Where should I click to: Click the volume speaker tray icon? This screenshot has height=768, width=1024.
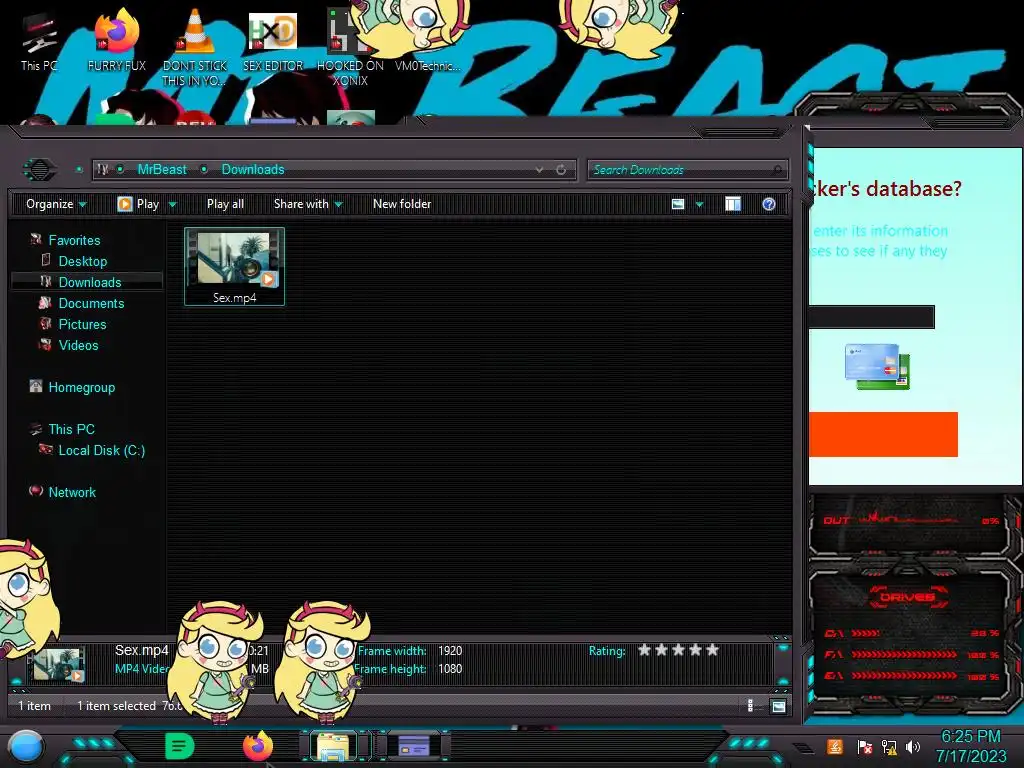tap(913, 746)
